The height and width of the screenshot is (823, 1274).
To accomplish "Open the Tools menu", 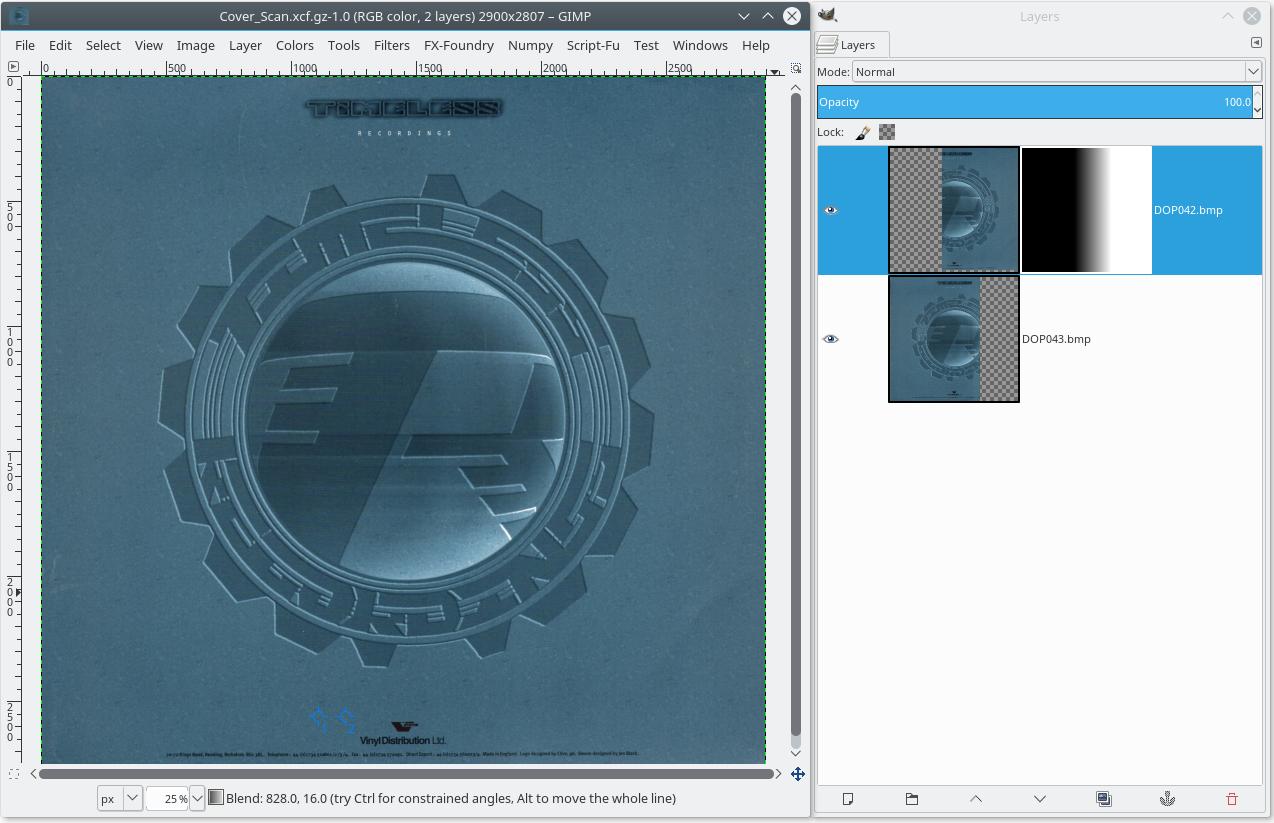I will (x=343, y=45).
